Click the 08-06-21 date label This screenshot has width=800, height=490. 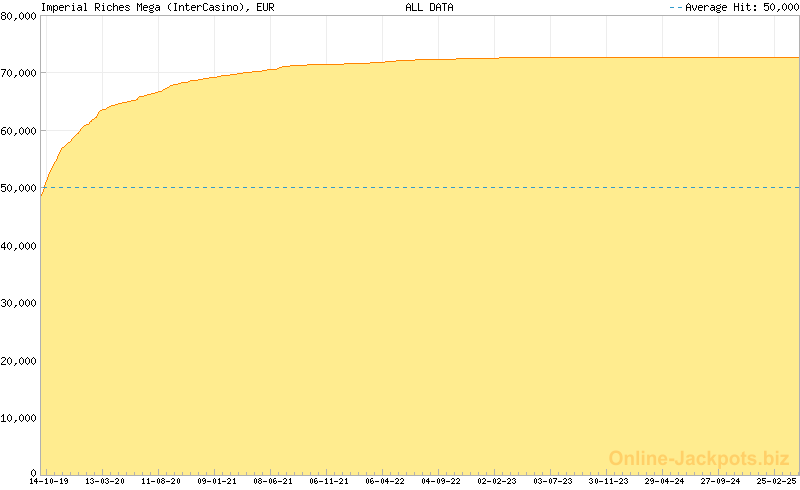point(272,481)
